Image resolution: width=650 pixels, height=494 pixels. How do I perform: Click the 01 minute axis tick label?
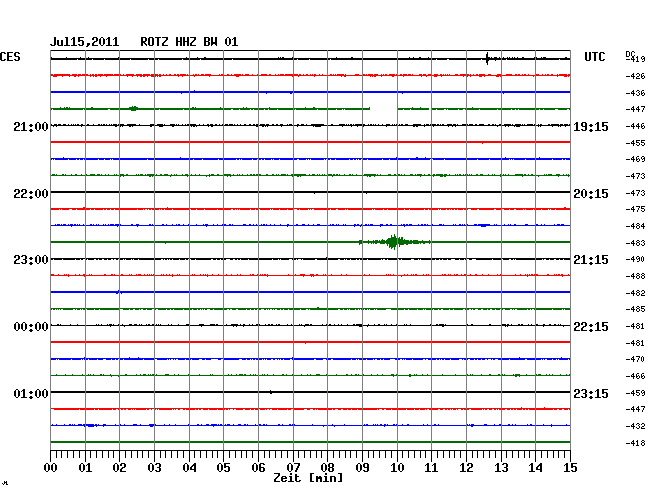click(85, 468)
